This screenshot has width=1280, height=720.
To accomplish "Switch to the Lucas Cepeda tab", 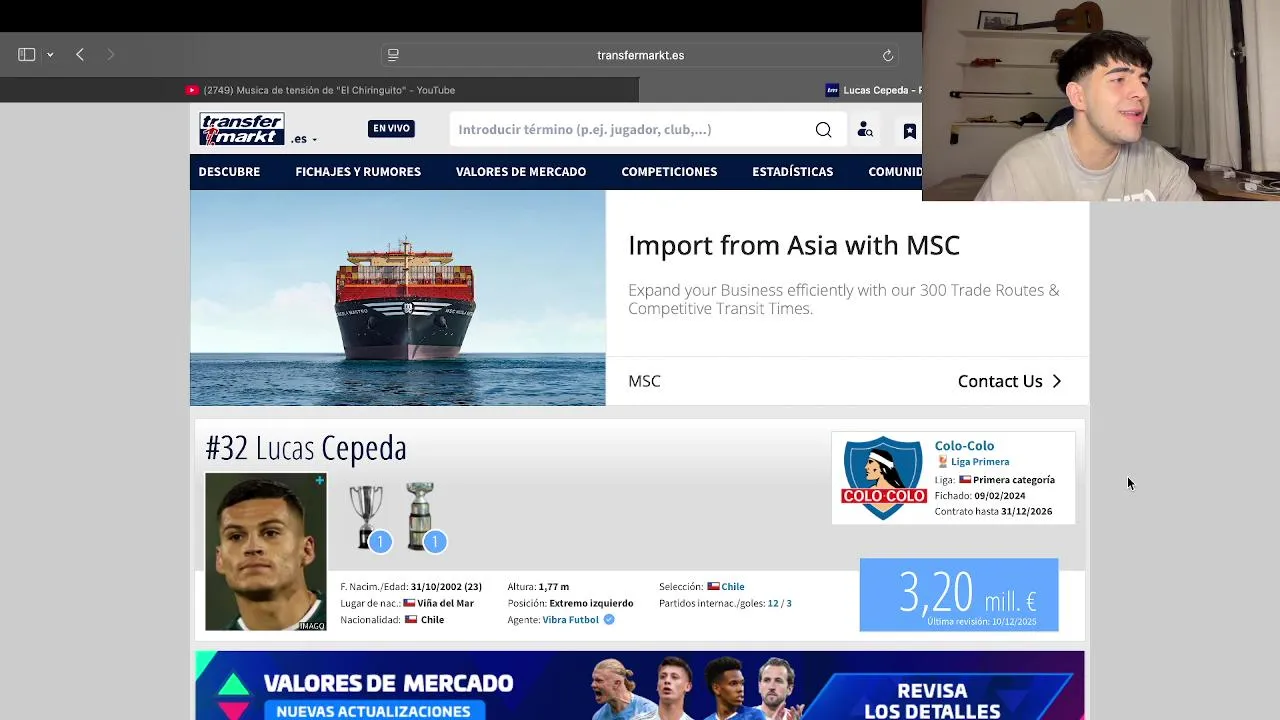I will point(873,90).
